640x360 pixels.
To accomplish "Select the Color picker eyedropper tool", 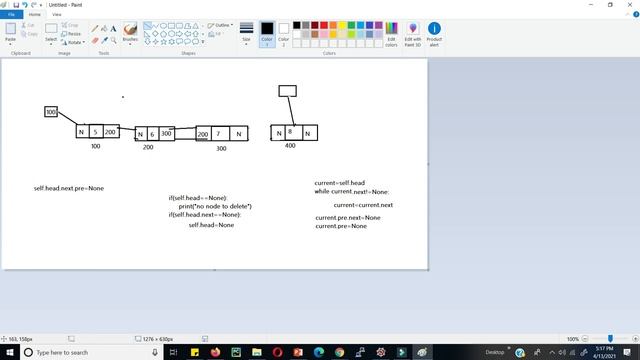I will coord(104,40).
